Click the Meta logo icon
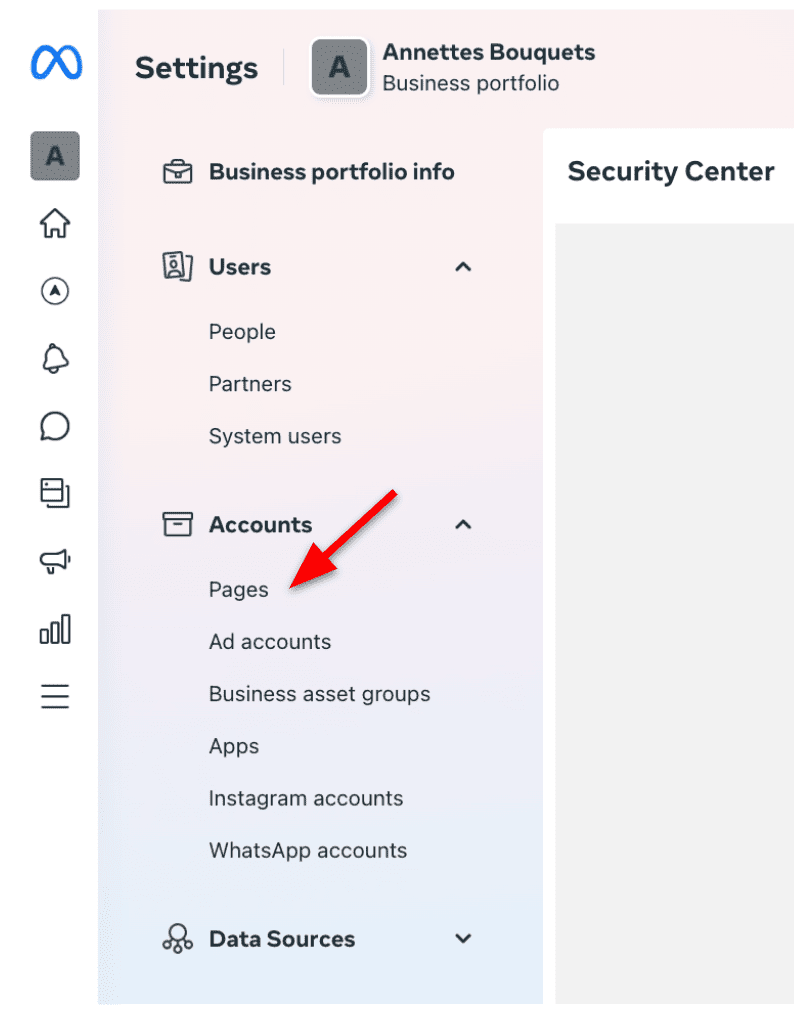This screenshot has width=794, height=1010. point(55,62)
